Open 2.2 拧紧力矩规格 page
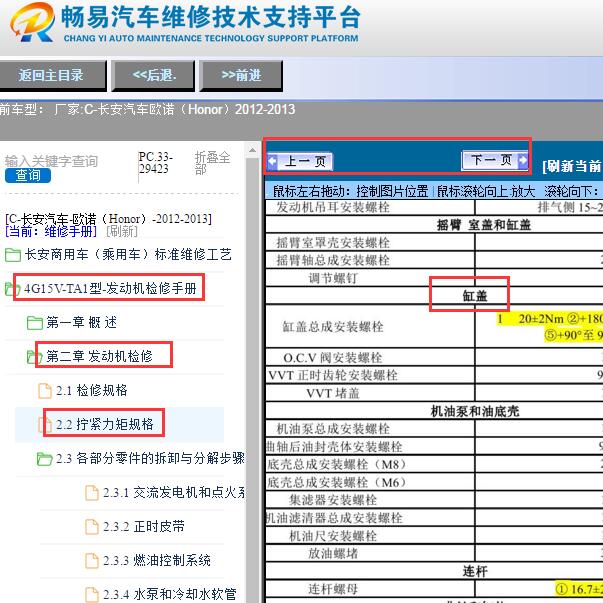The height and width of the screenshot is (603, 603). [105, 424]
